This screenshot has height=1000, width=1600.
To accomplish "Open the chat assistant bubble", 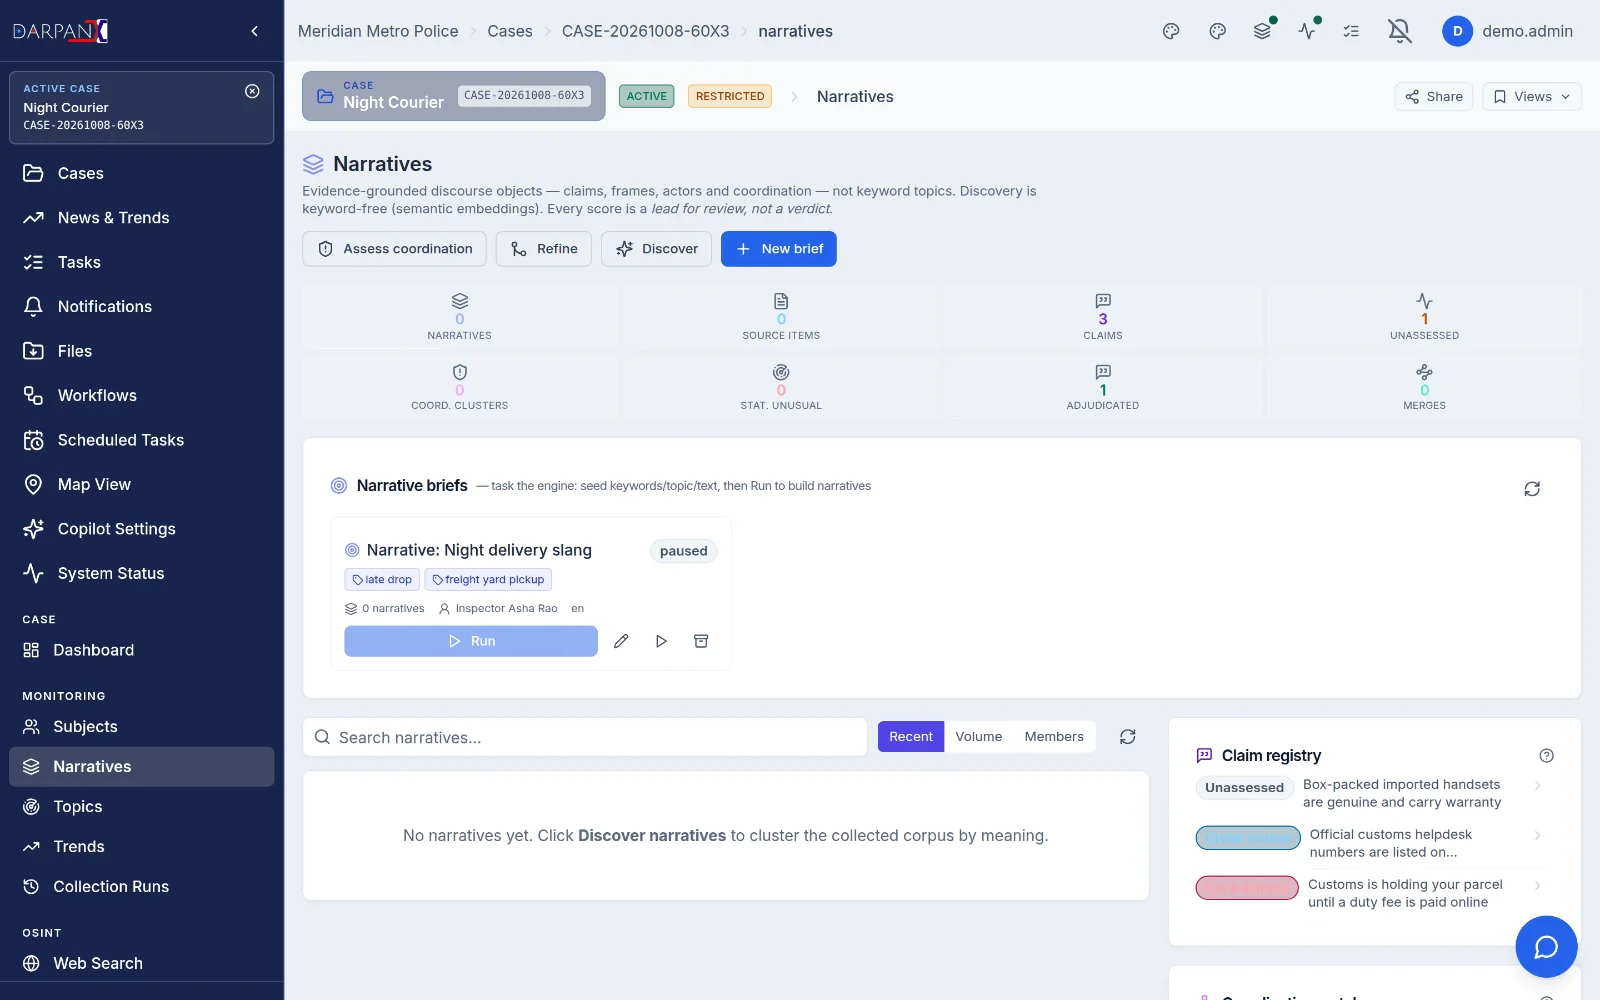I will click(1546, 947).
